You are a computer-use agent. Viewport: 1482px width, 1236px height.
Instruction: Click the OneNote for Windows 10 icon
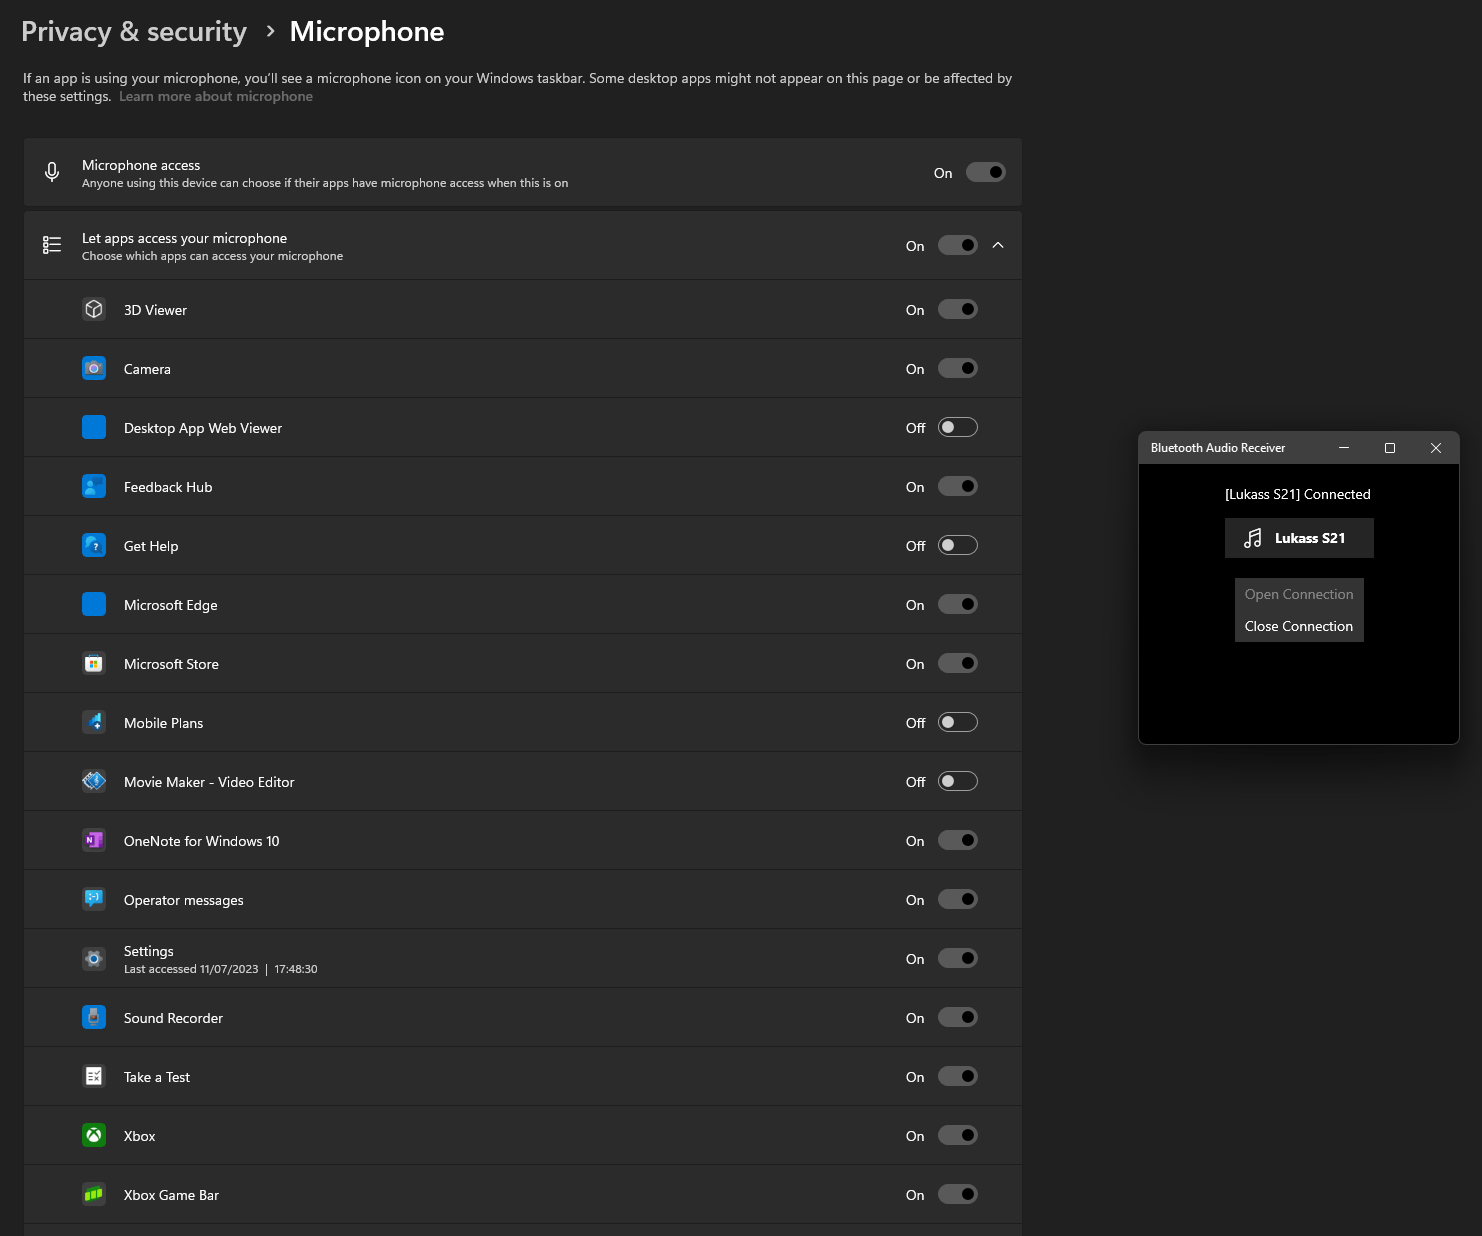click(94, 840)
